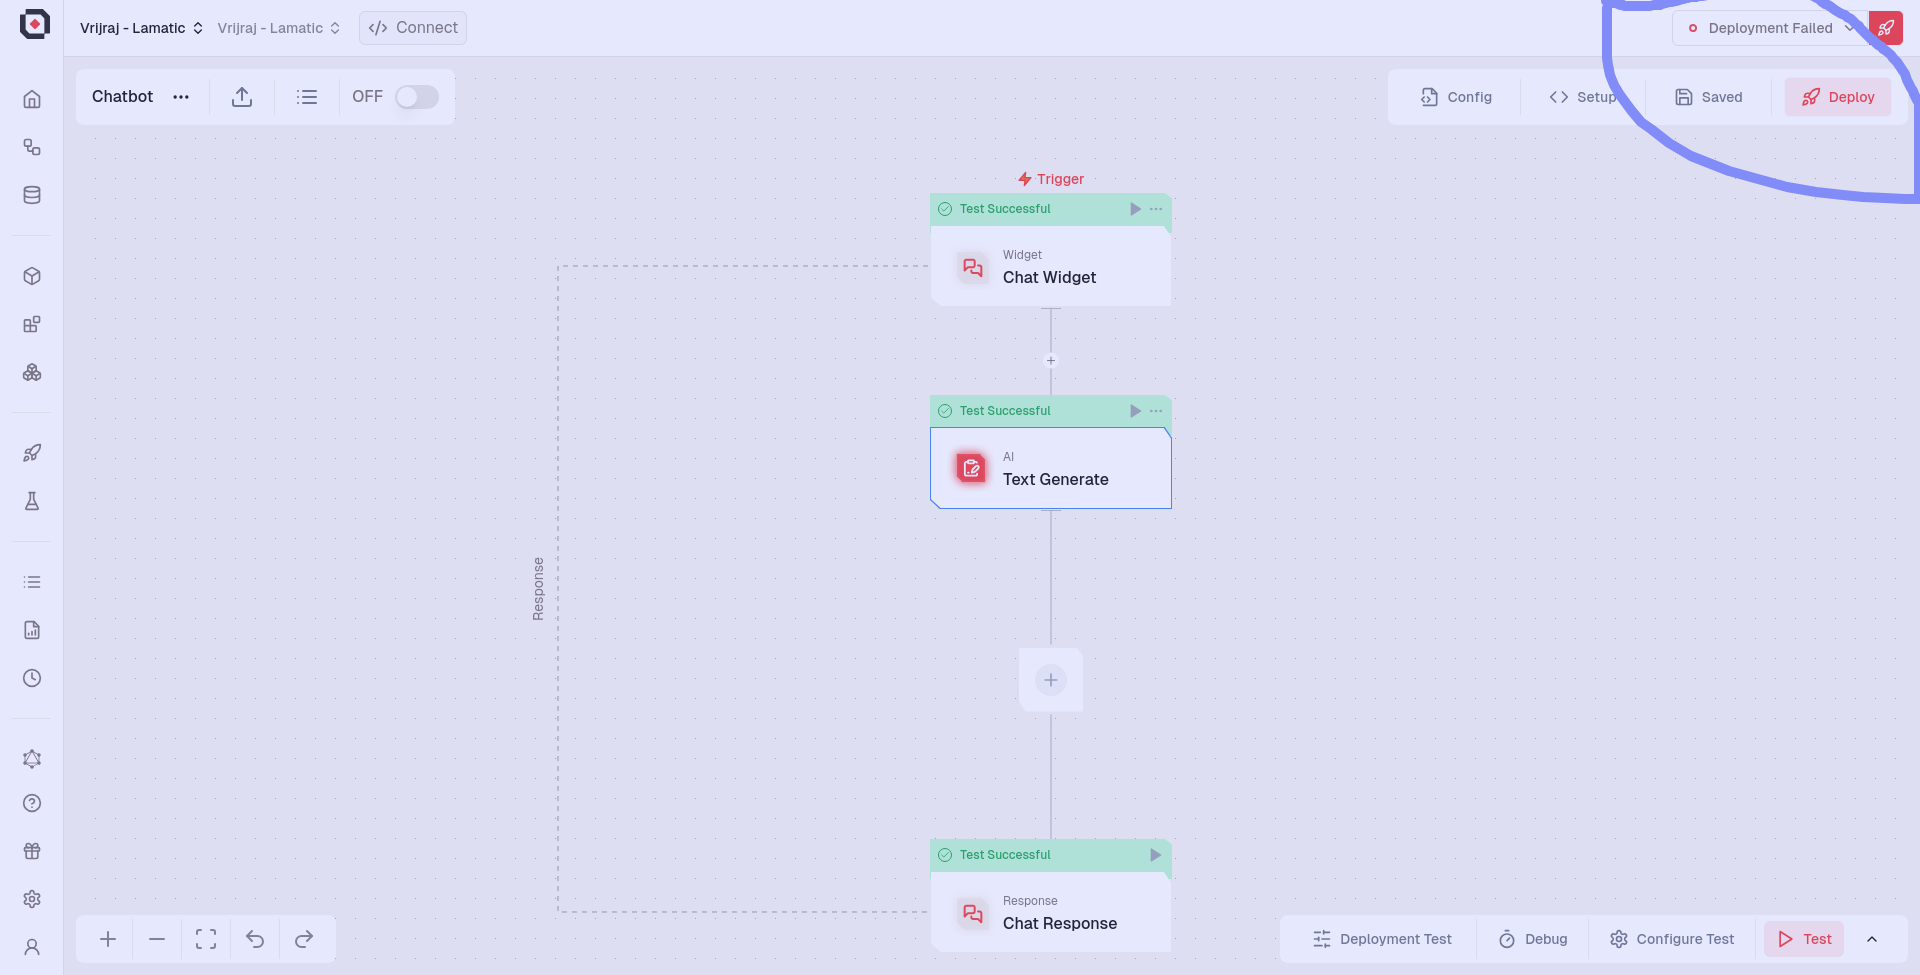
Task: Redo the canvas action
Action: point(304,939)
